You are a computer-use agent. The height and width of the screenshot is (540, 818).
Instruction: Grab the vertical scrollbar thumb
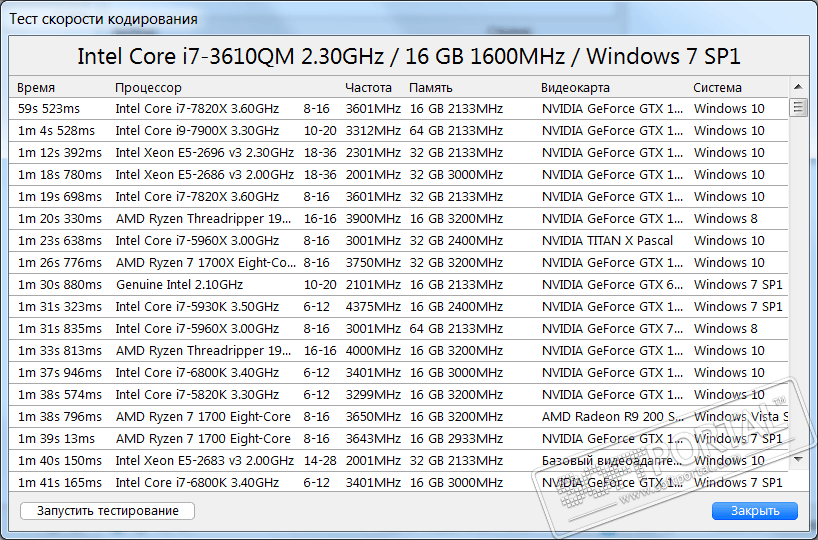798,107
